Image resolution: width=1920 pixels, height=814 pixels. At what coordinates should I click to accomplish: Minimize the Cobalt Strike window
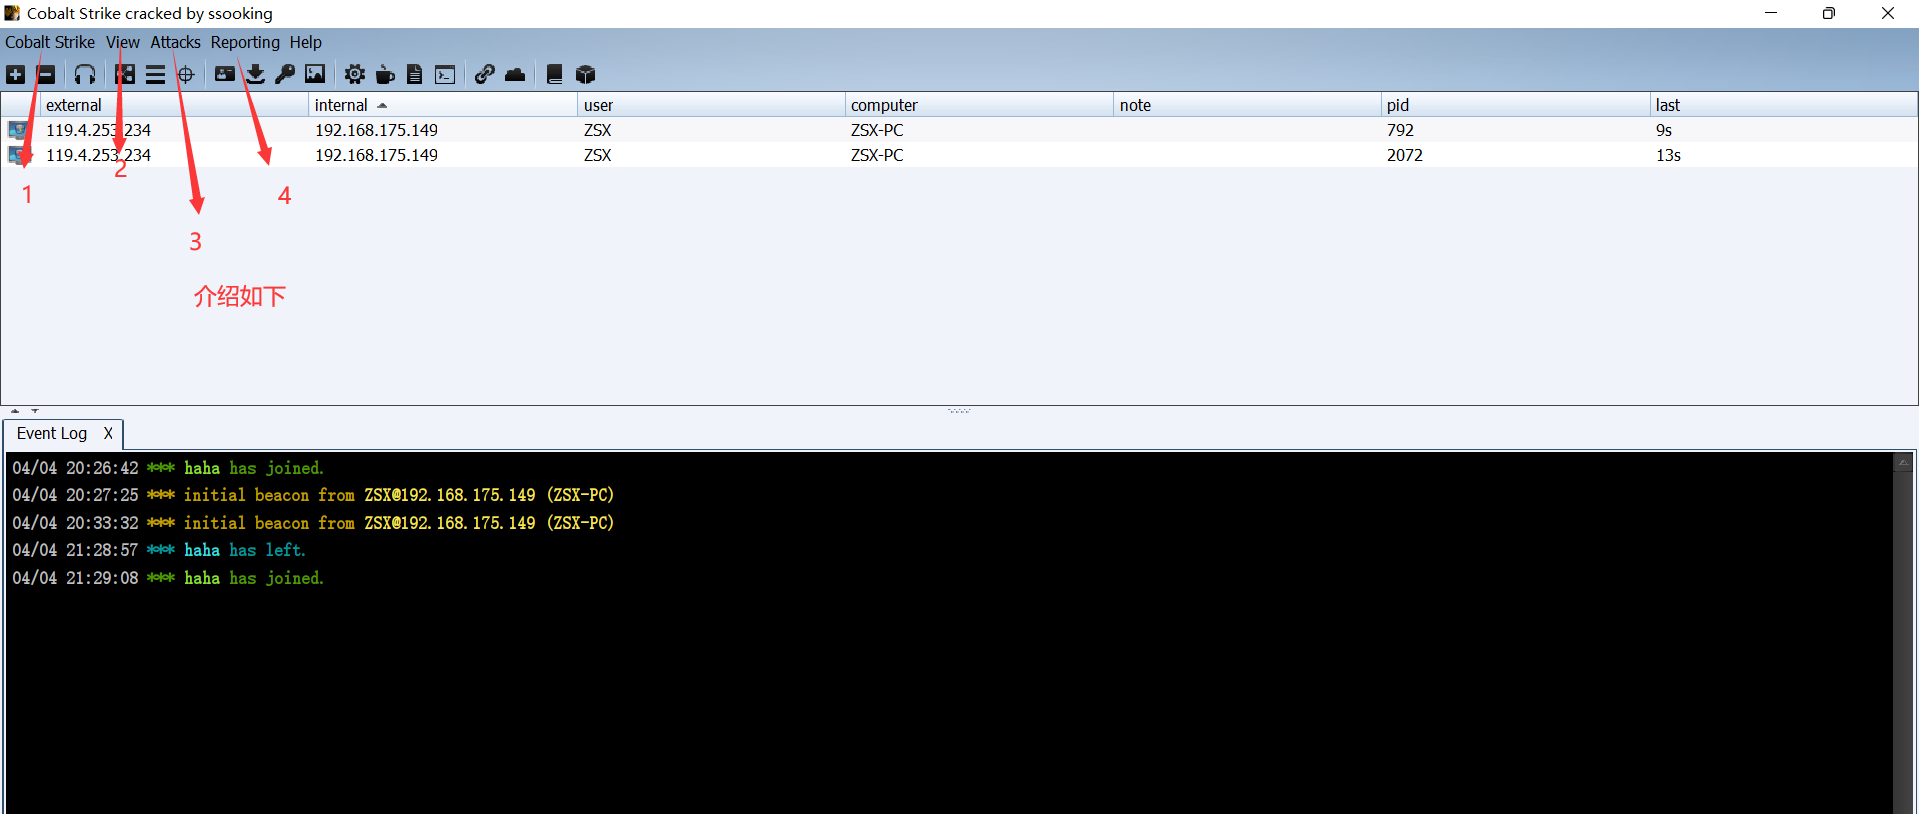(1771, 13)
